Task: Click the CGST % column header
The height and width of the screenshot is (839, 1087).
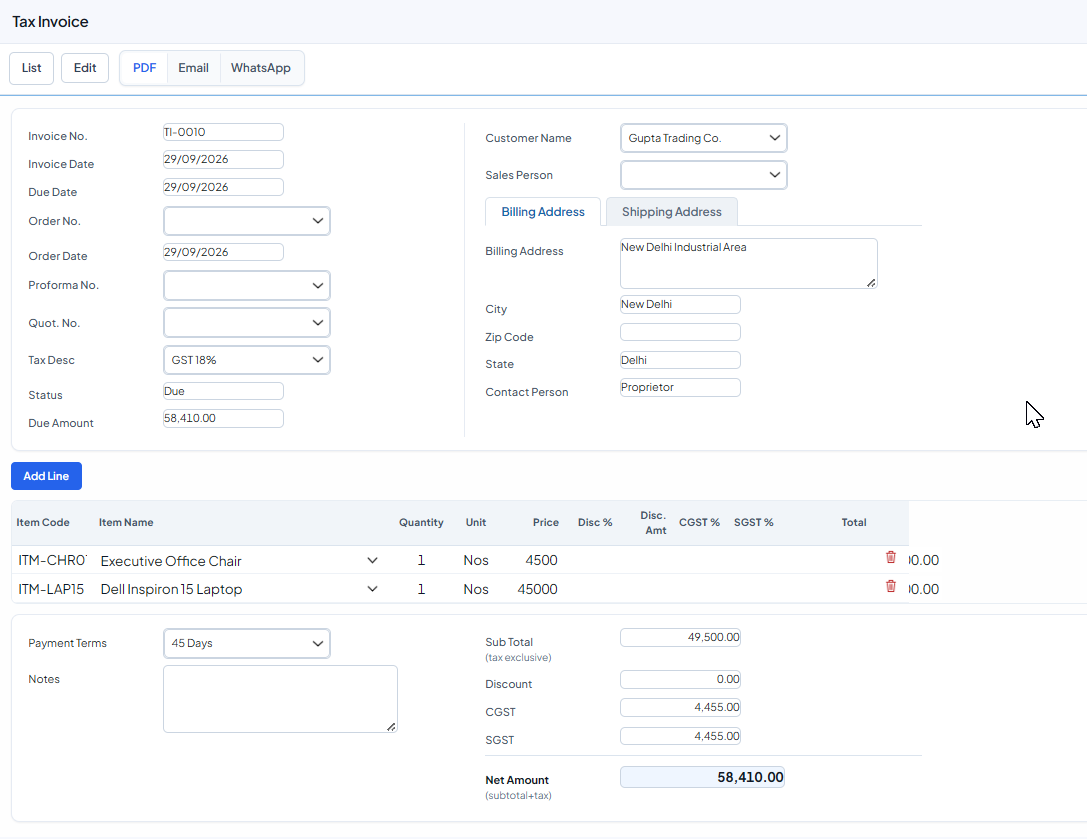Action: 699,523
